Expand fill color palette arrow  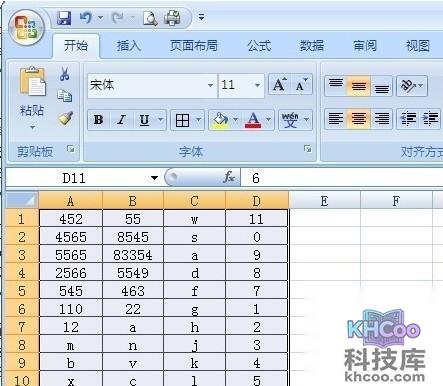tap(235, 119)
